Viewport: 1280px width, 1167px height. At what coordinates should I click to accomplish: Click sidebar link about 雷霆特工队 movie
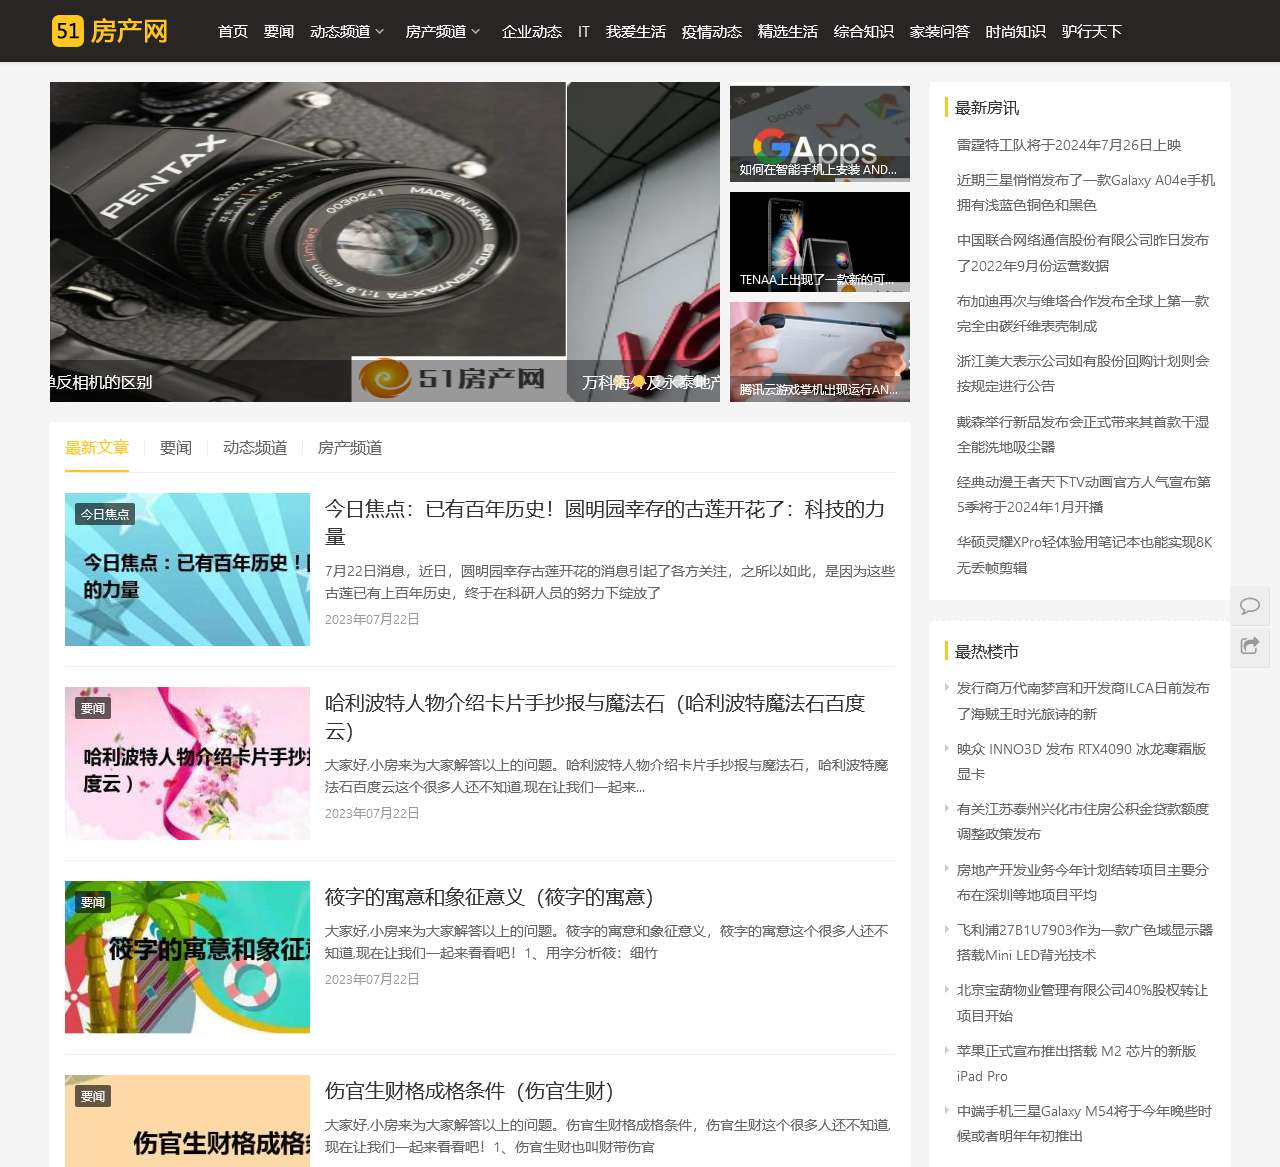(x=1068, y=145)
